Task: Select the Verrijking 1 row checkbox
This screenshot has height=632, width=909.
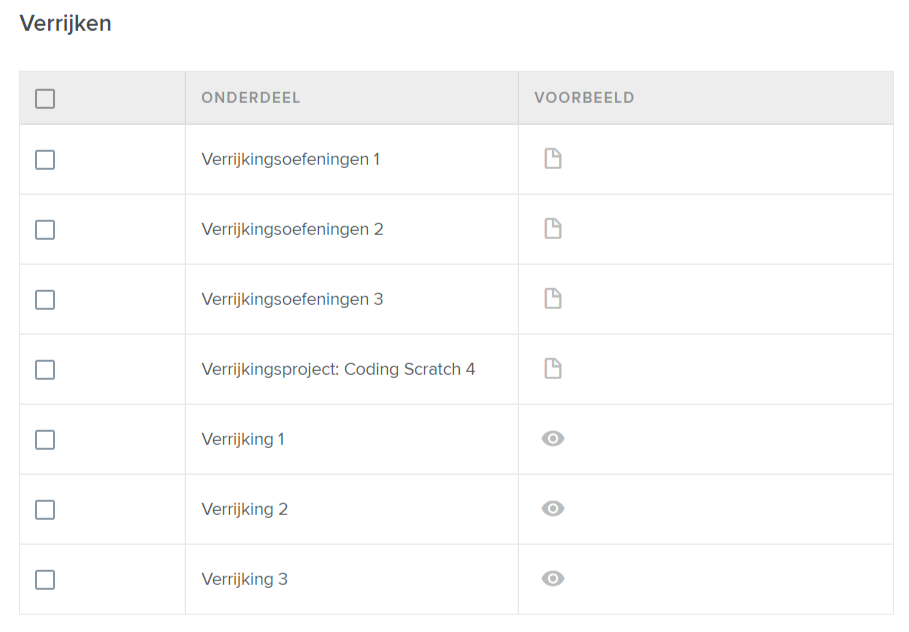Action: coord(45,440)
